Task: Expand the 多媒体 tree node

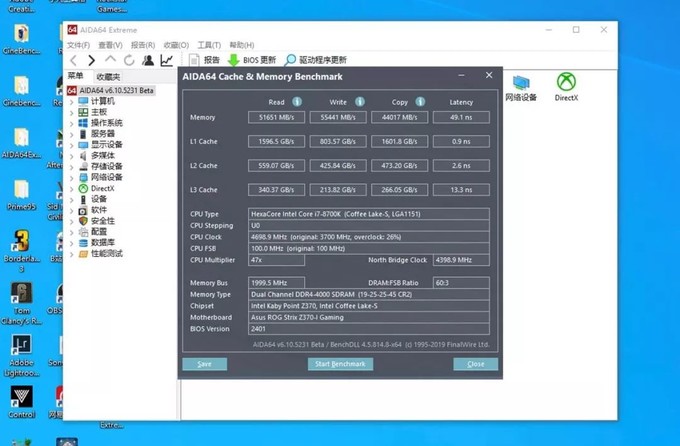Action: [72, 156]
